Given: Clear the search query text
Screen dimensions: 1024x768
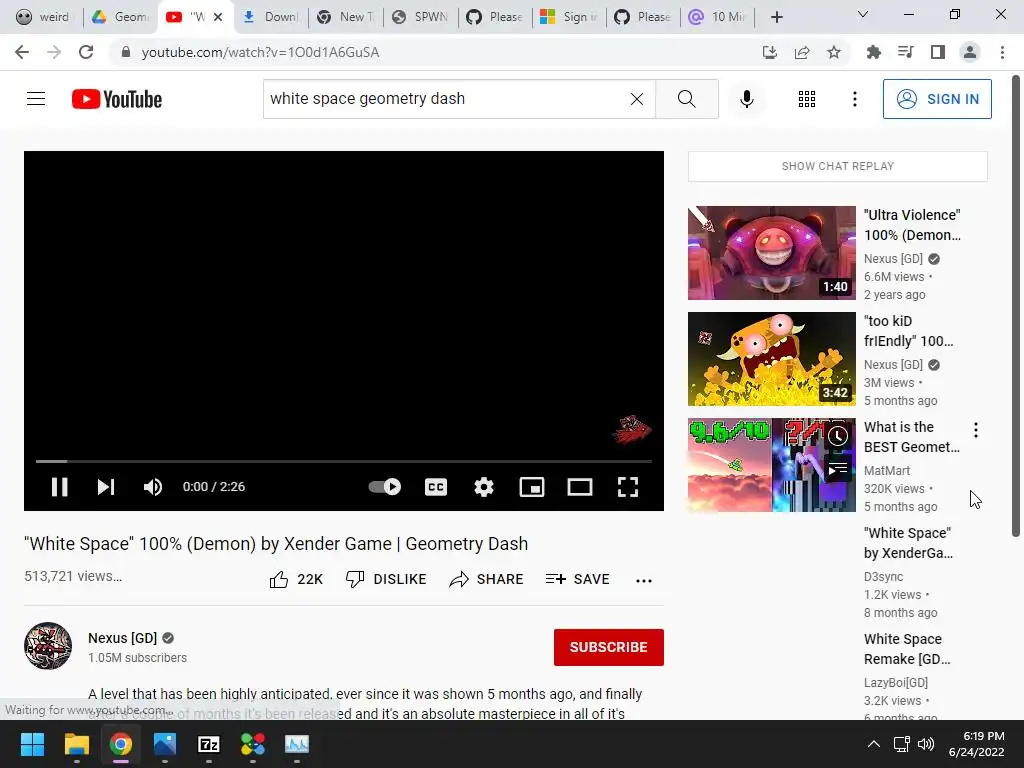Looking at the screenshot, I should point(637,99).
